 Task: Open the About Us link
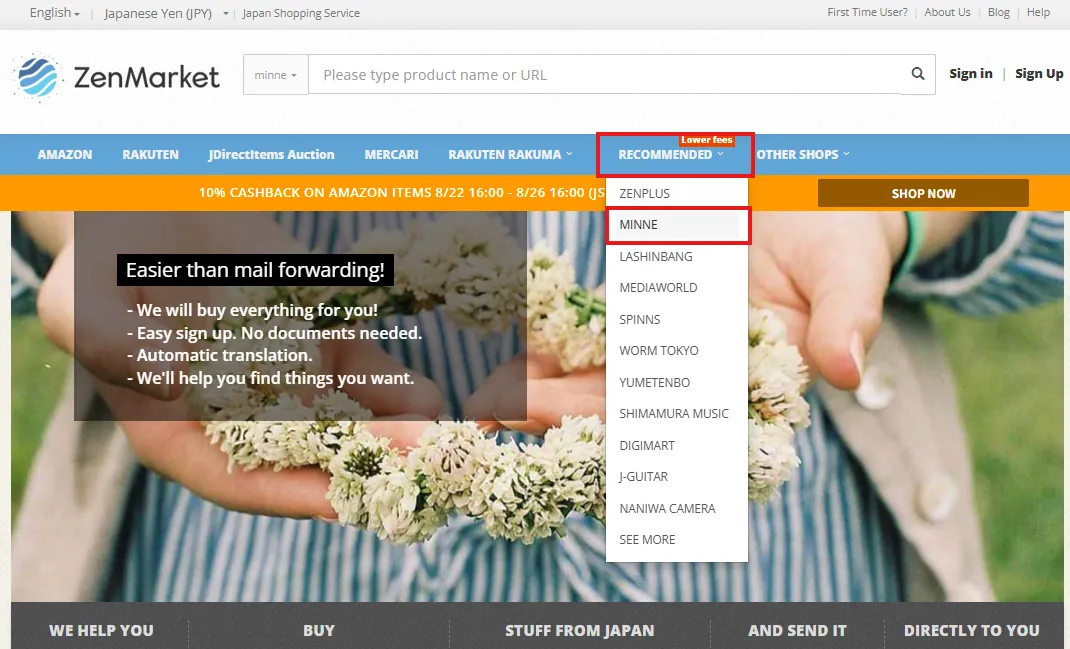(x=947, y=12)
